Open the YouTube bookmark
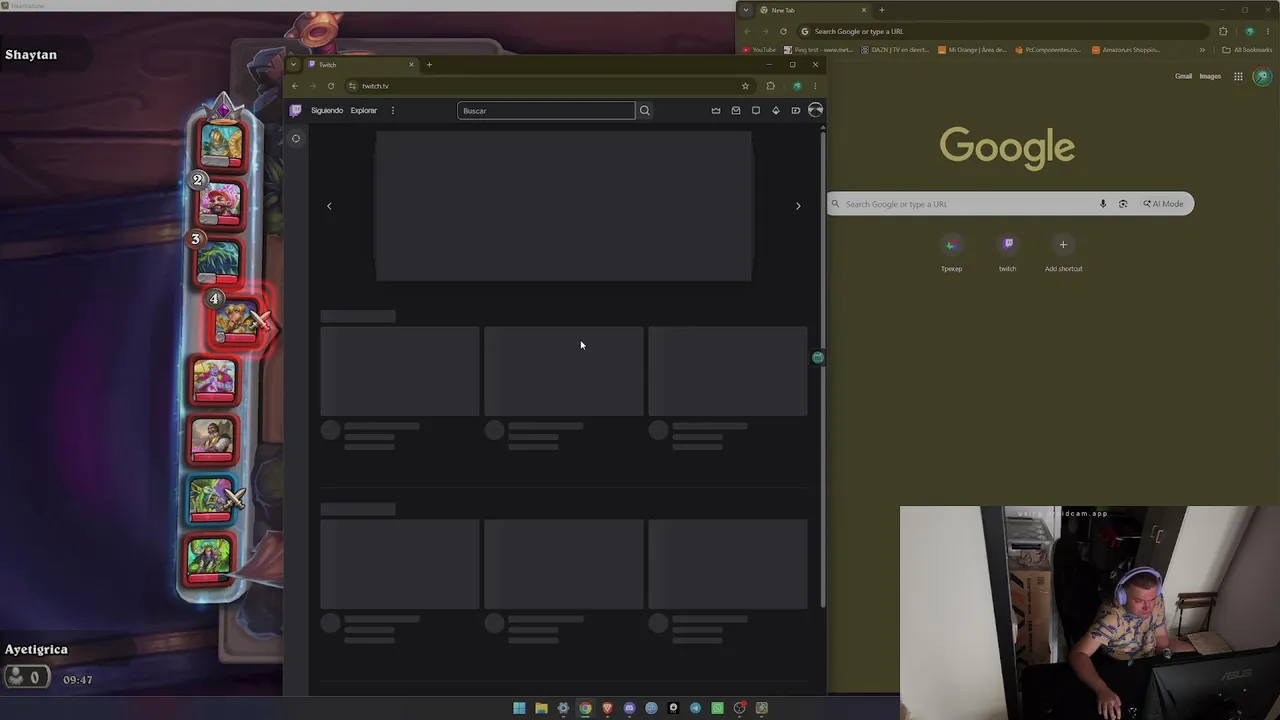The width and height of the screenshot is (1280, 720). (760, 50)
